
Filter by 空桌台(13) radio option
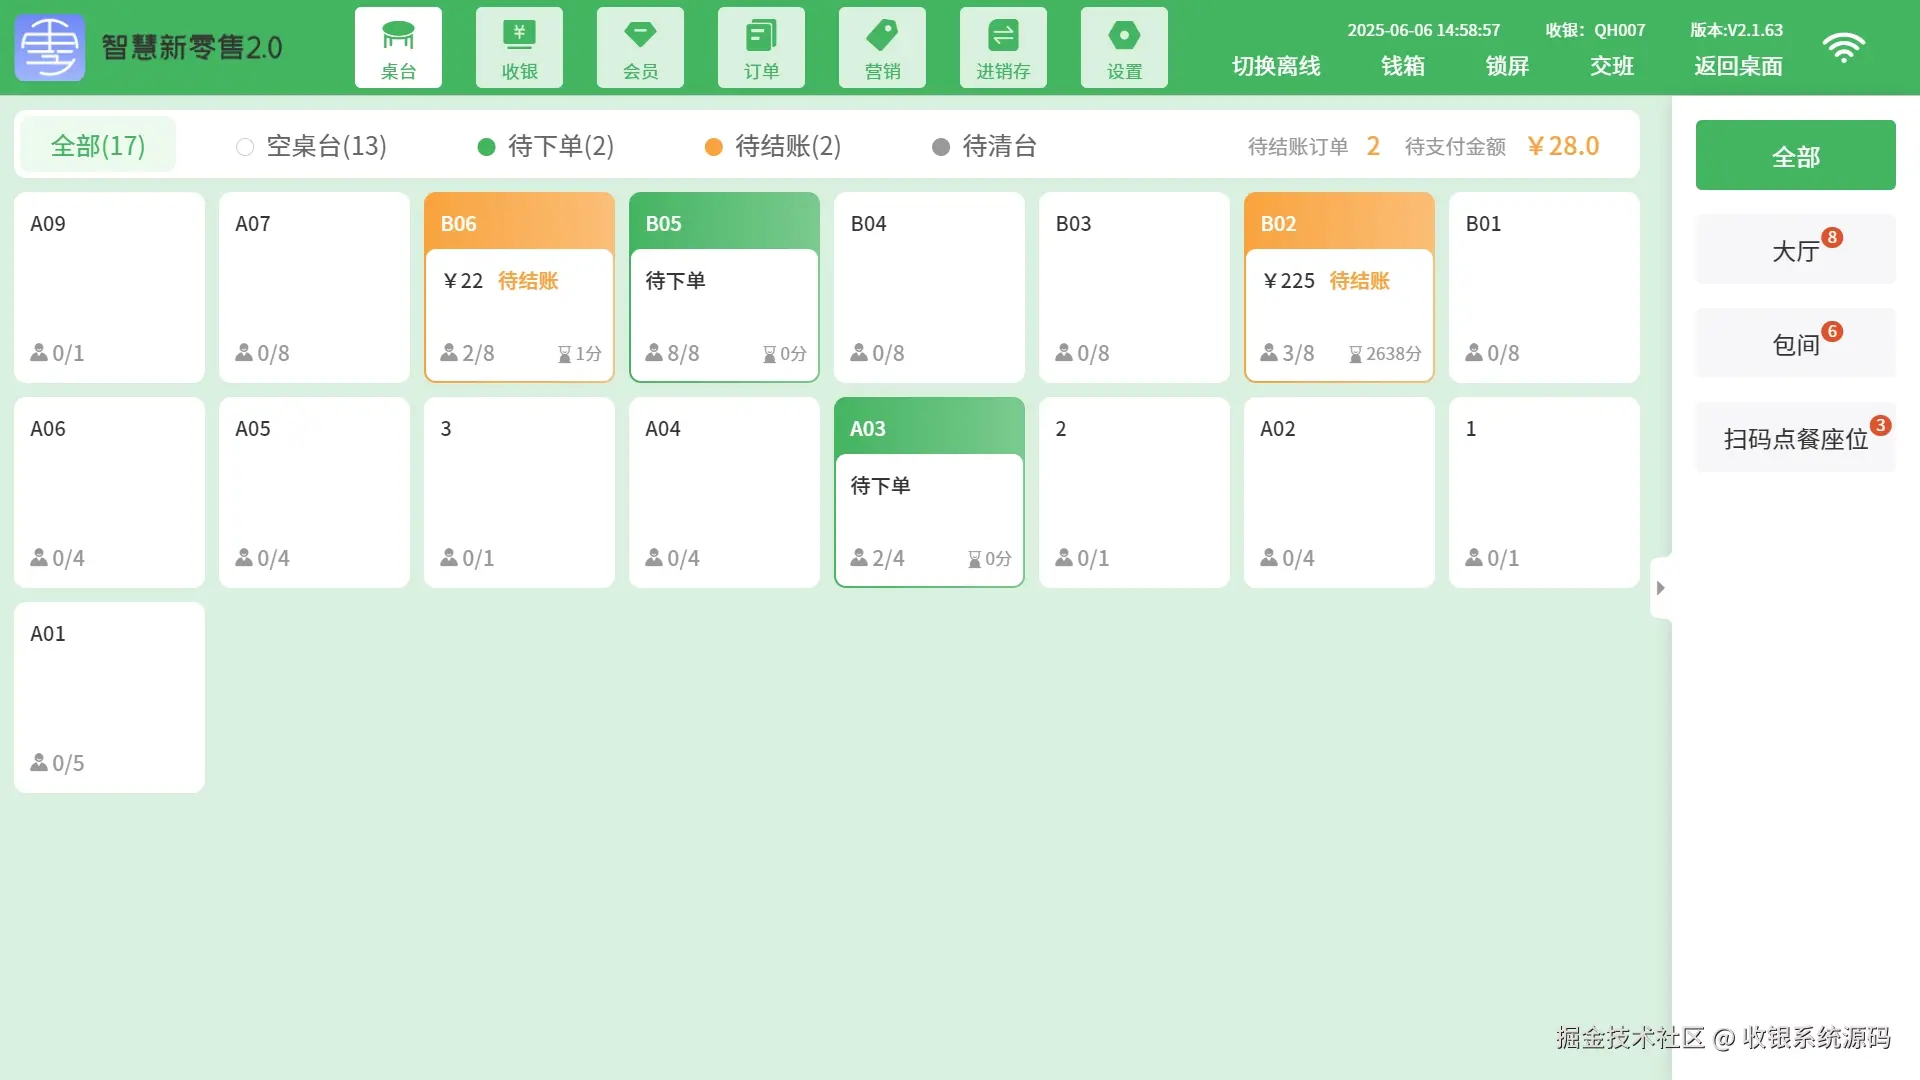tap(312, 147)
